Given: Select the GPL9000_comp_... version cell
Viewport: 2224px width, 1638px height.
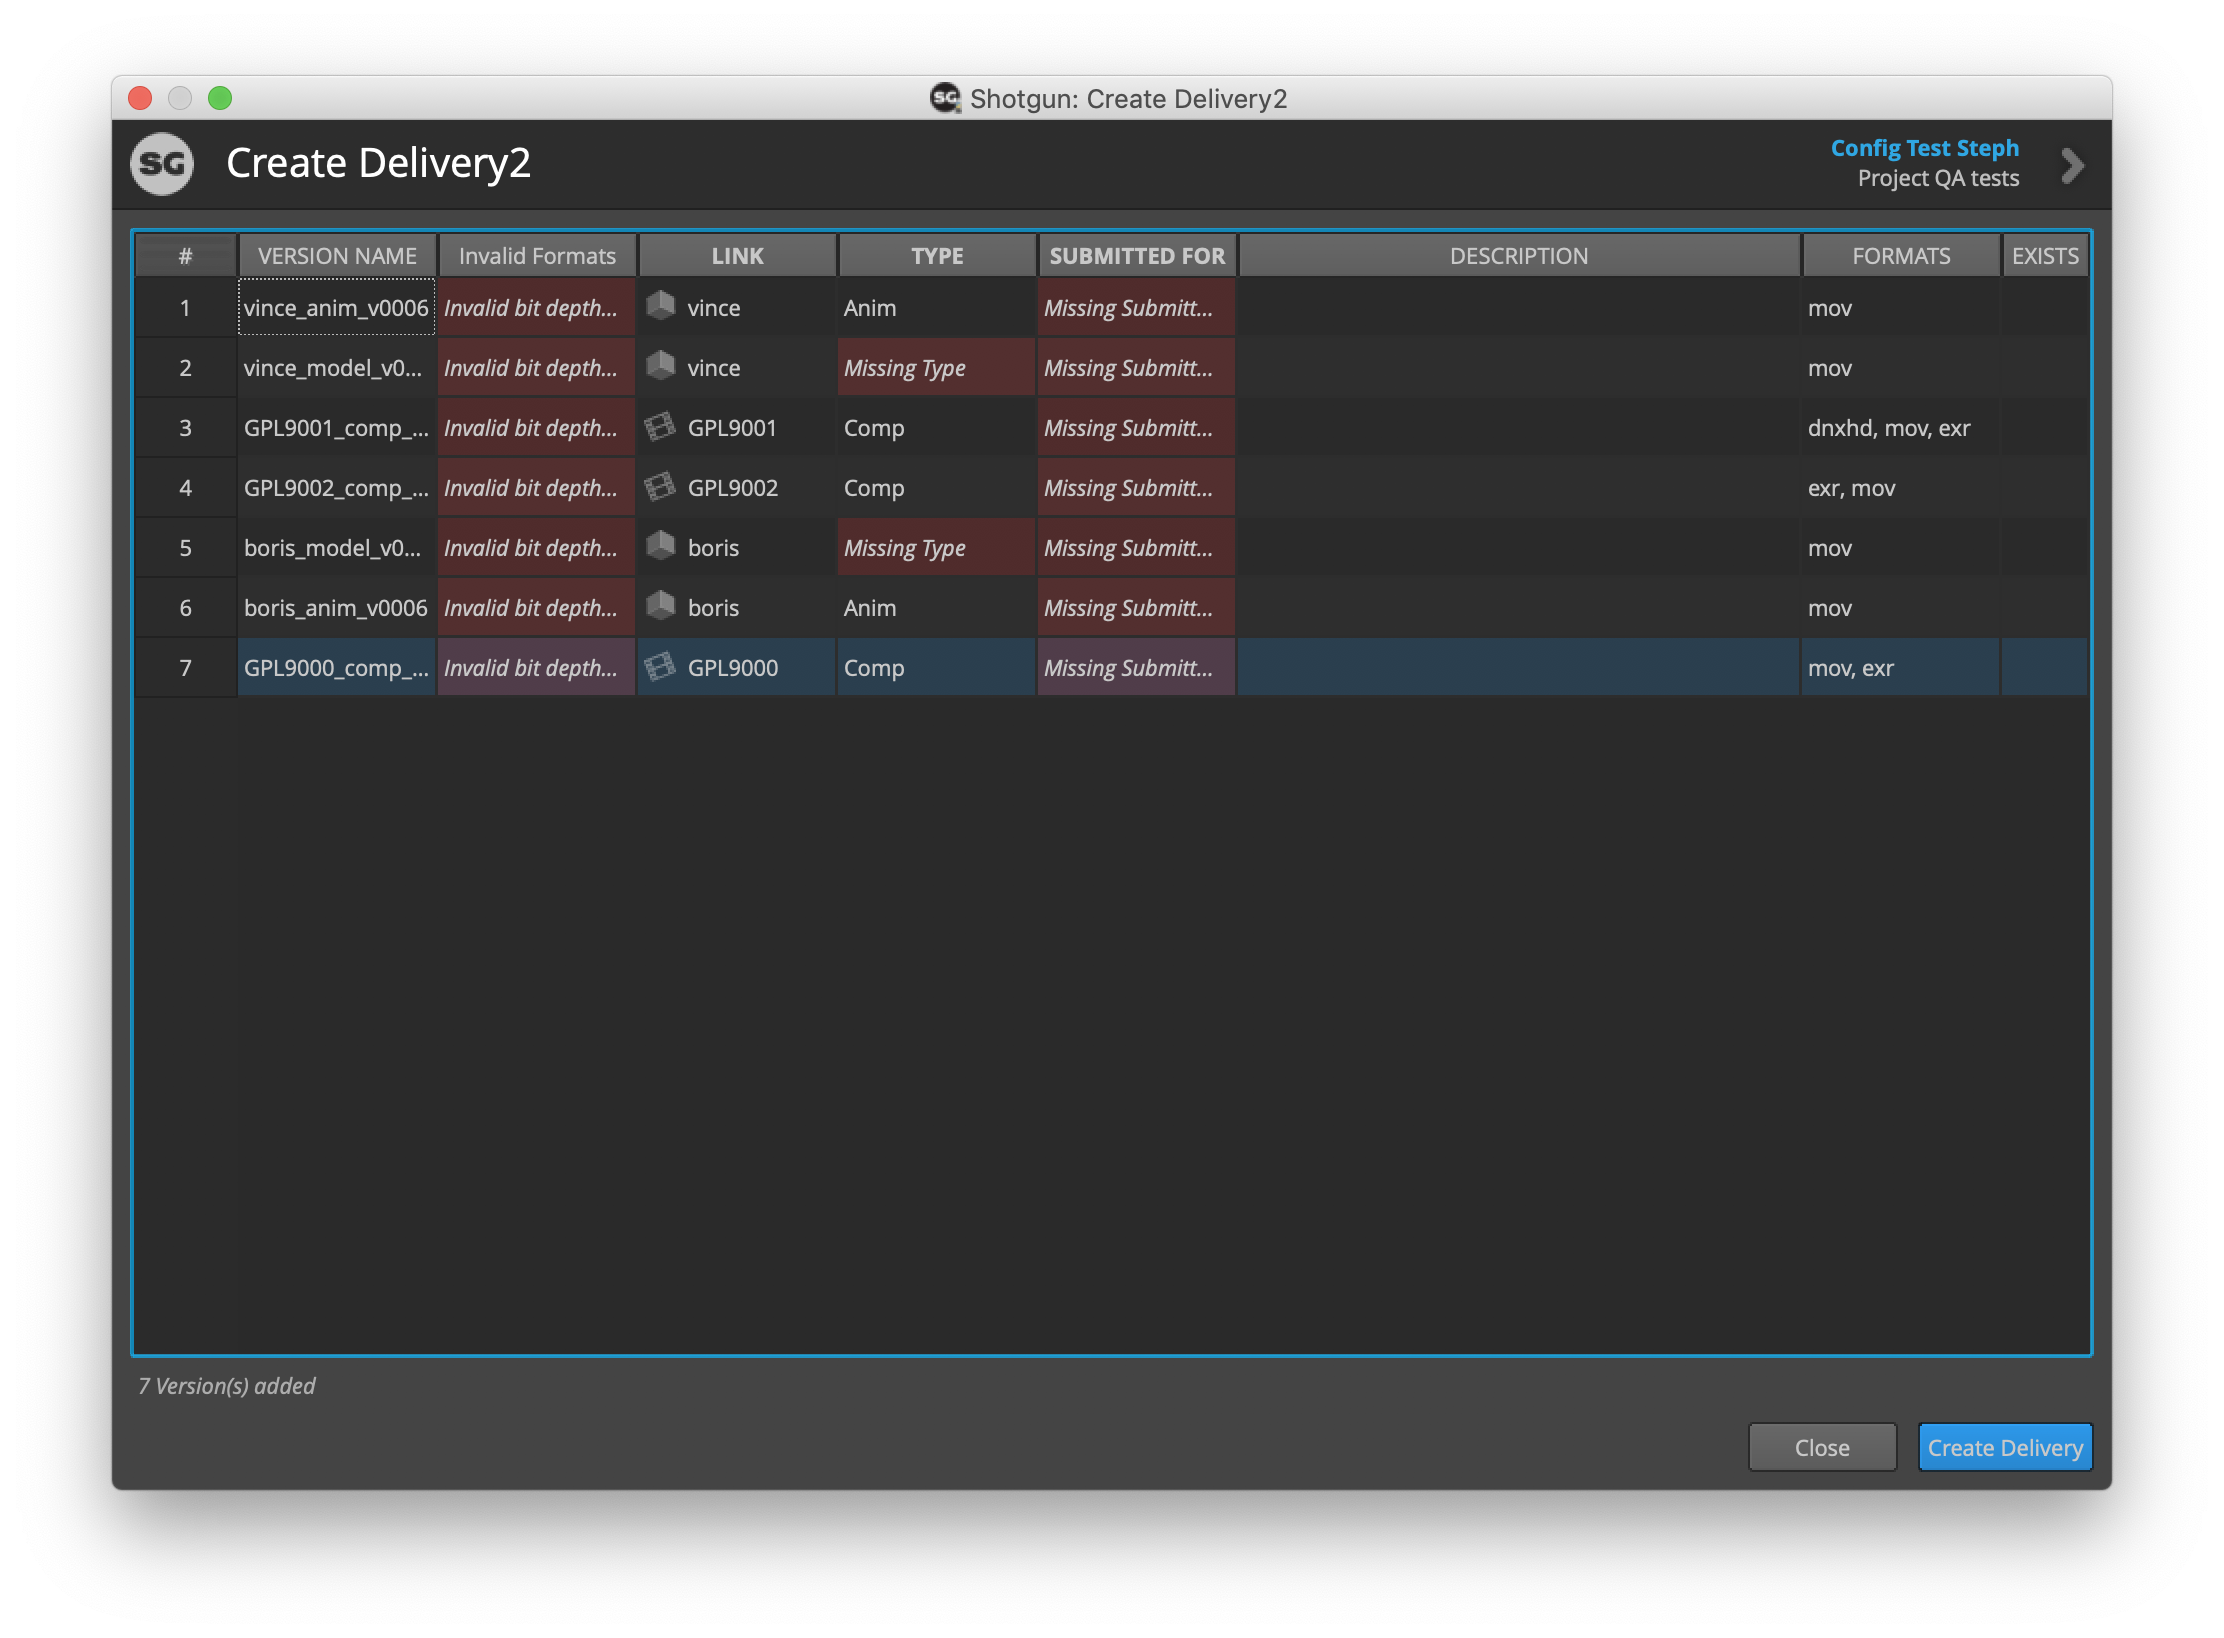Looking at the screenshot, I should pos(337,667).
